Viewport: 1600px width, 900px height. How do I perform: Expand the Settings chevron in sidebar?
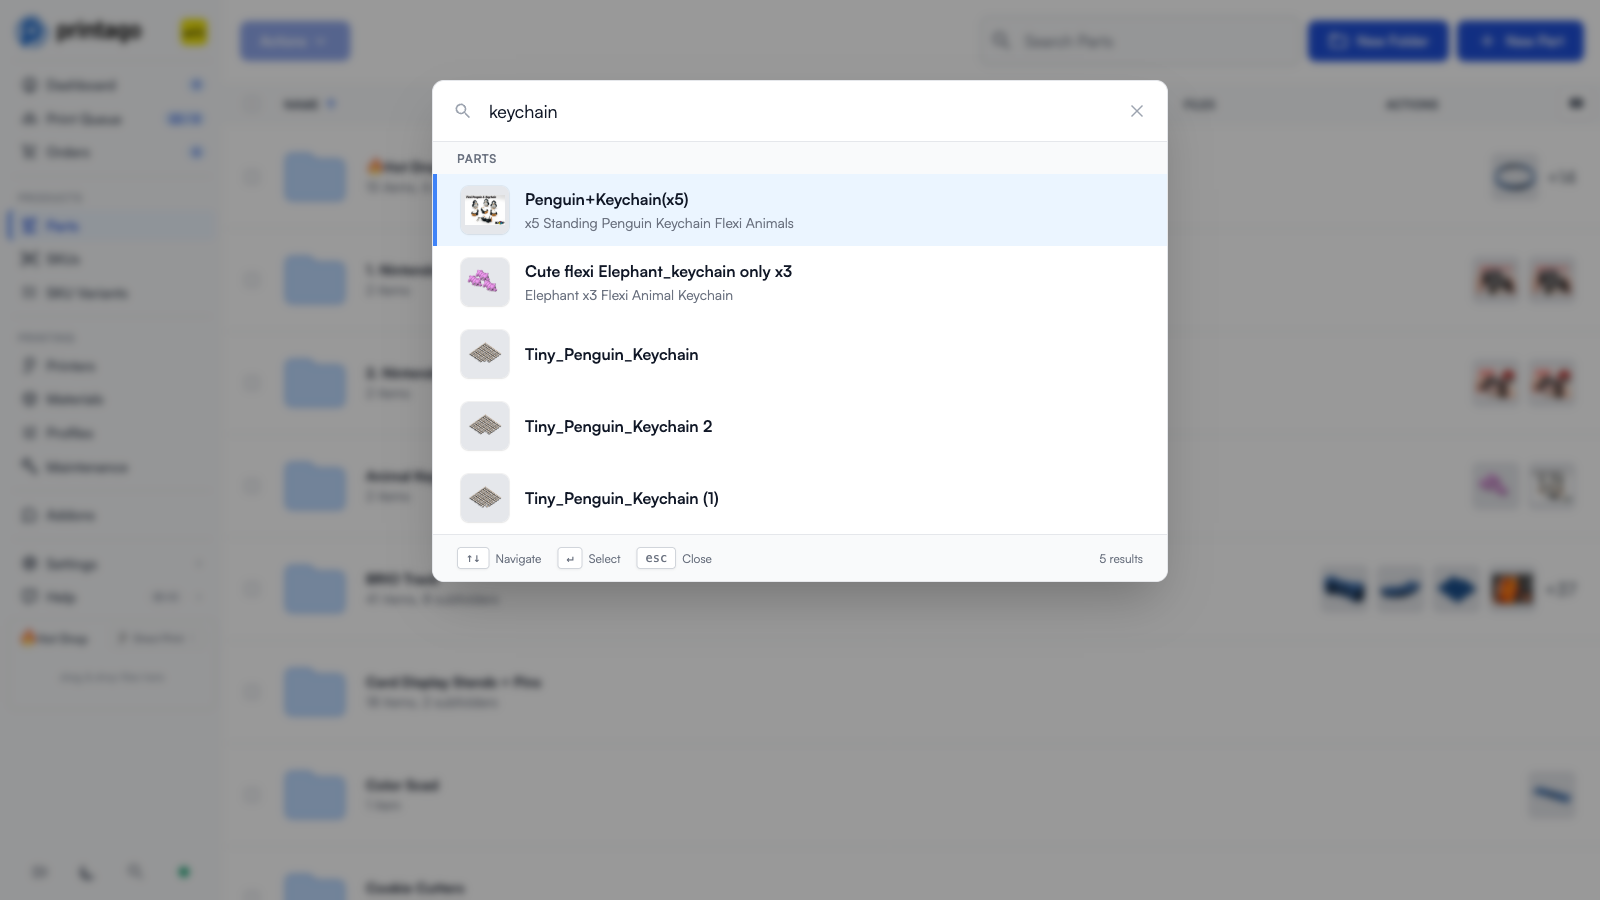coord(199,564)
